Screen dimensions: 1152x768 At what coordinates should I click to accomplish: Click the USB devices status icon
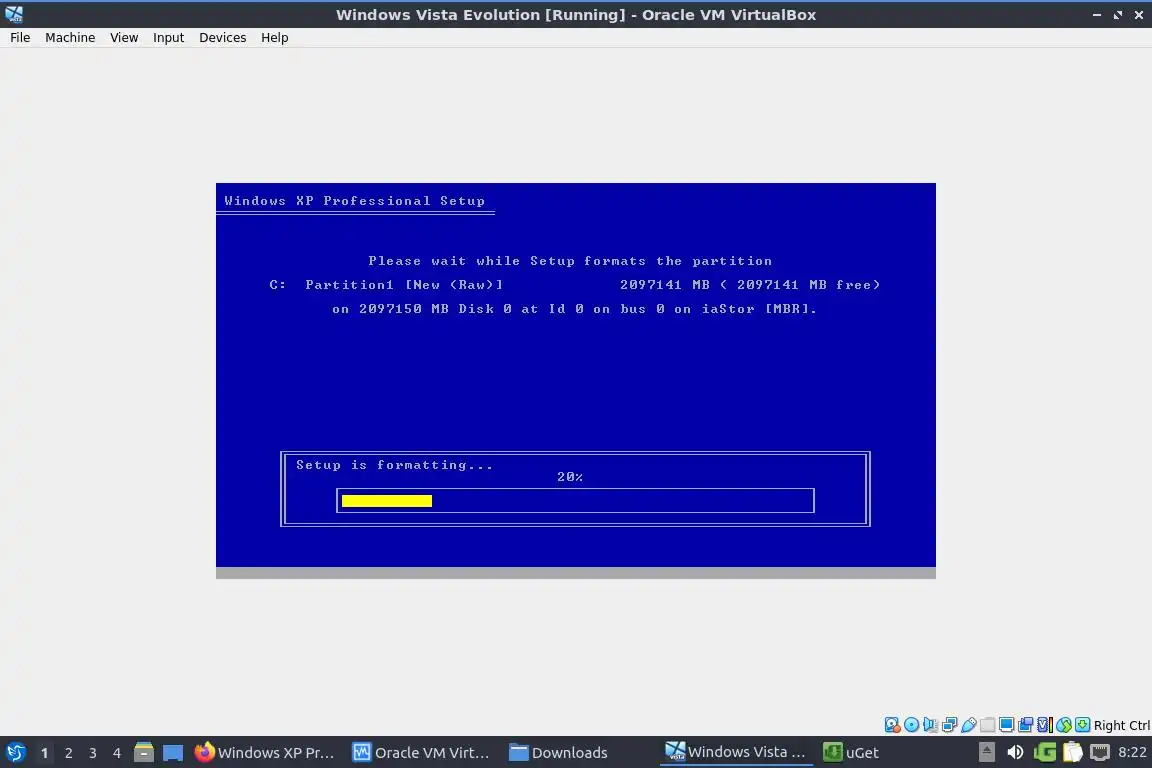968,725
